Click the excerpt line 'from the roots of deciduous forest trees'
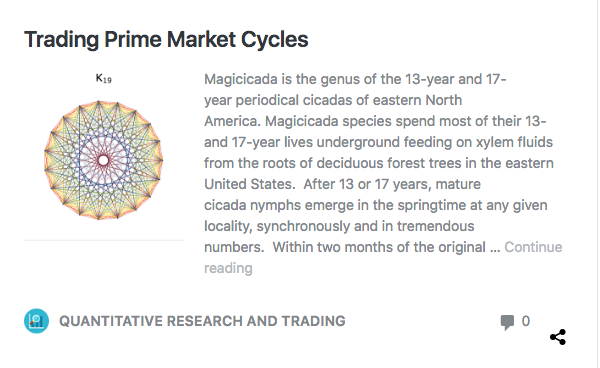 (378, 163)
